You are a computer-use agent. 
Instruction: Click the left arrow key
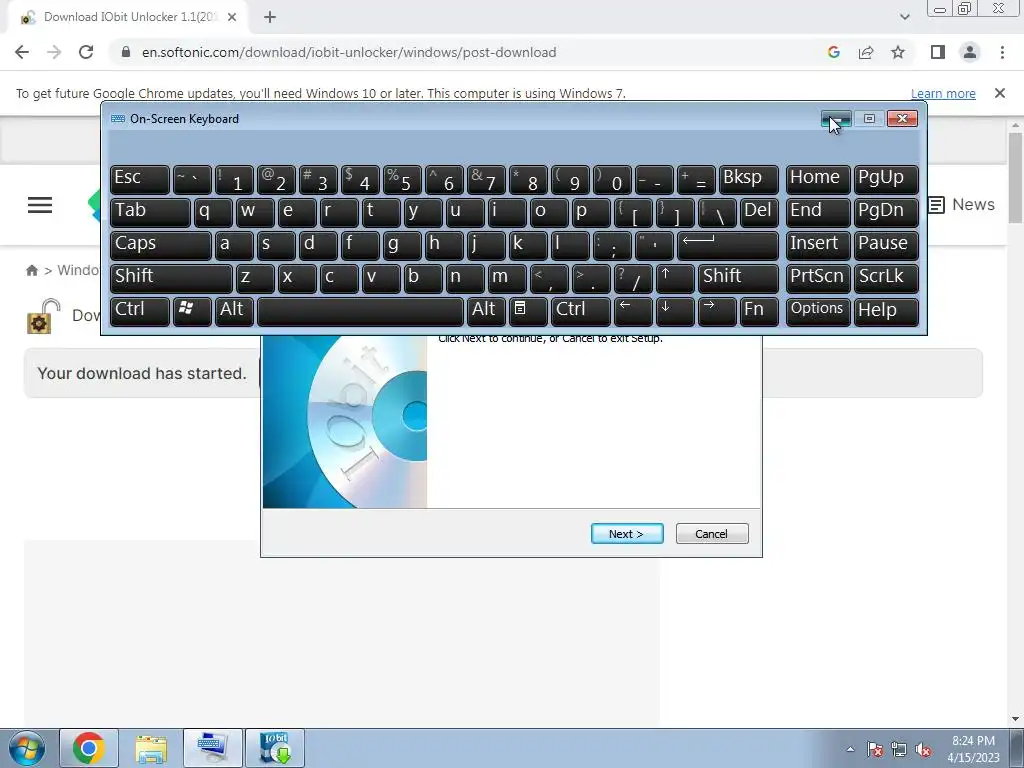coord(633,311)
